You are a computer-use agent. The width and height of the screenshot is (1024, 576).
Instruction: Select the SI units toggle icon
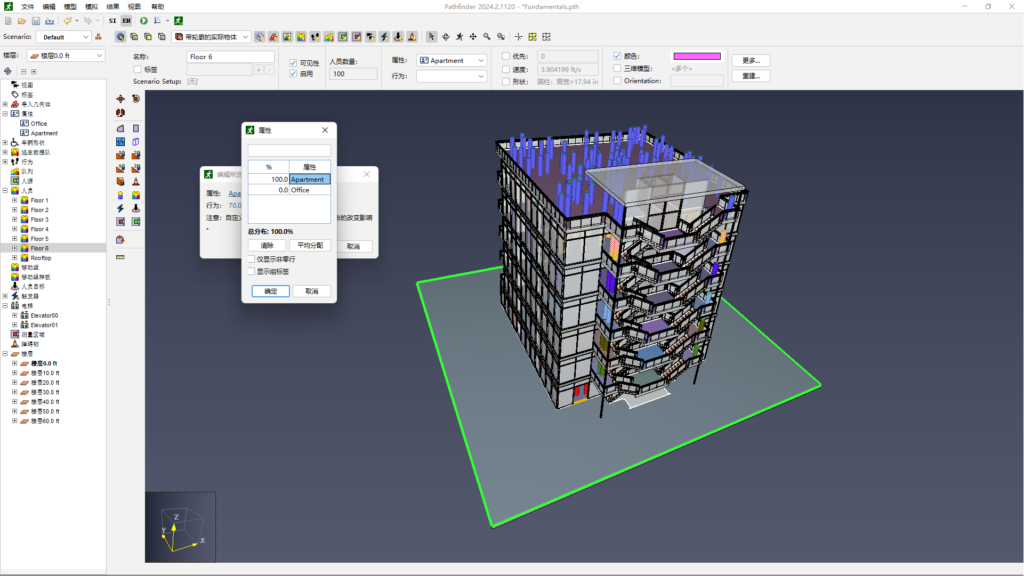112,20
